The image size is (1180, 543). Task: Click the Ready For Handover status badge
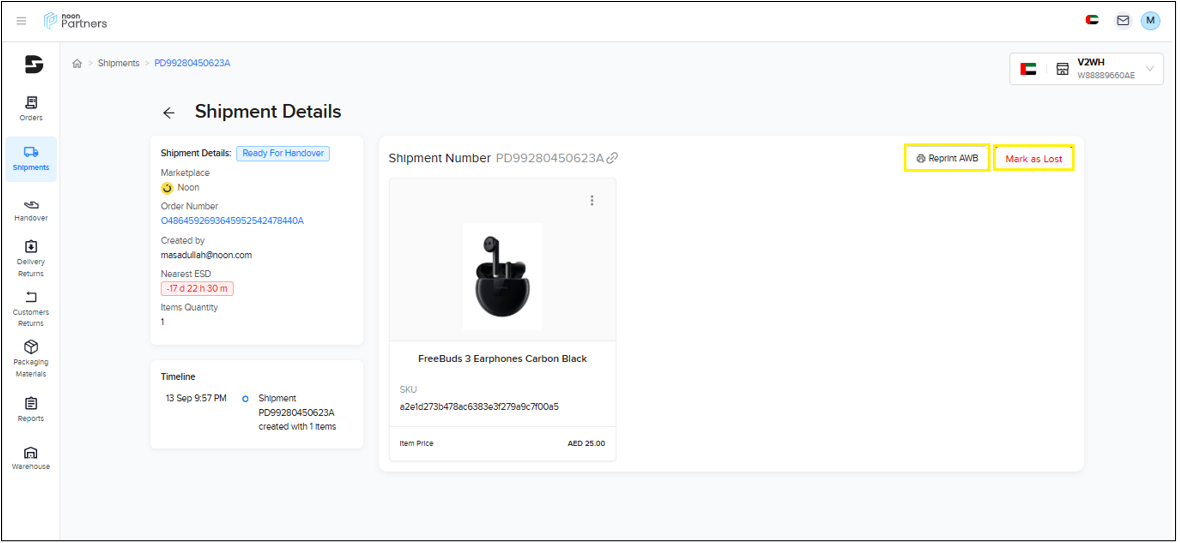point(283,153)
